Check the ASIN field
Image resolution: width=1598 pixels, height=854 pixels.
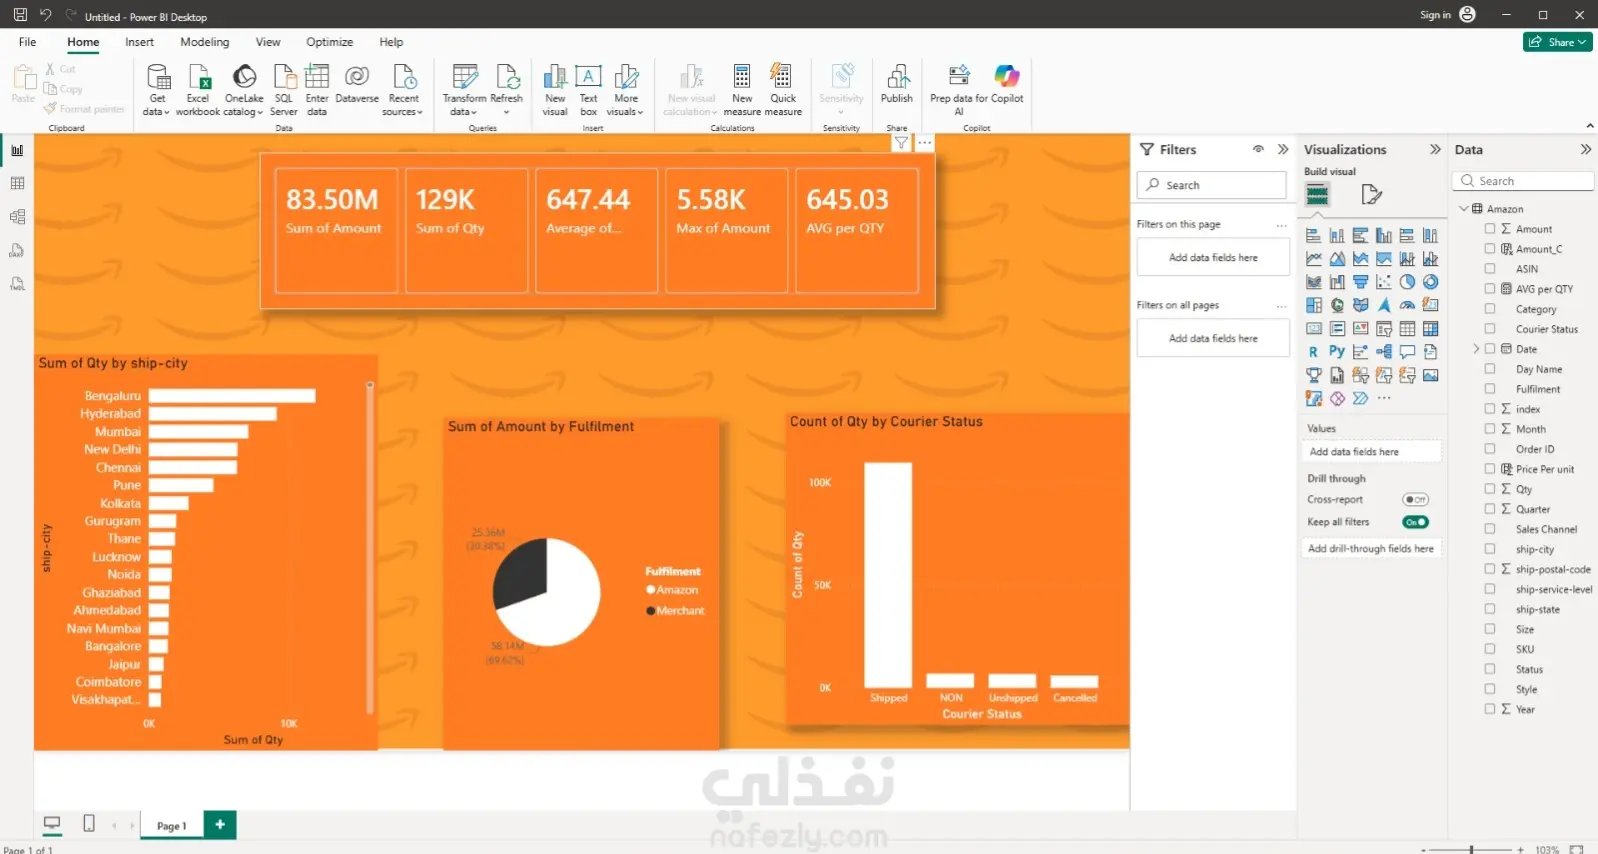(x=1490, y=269)
